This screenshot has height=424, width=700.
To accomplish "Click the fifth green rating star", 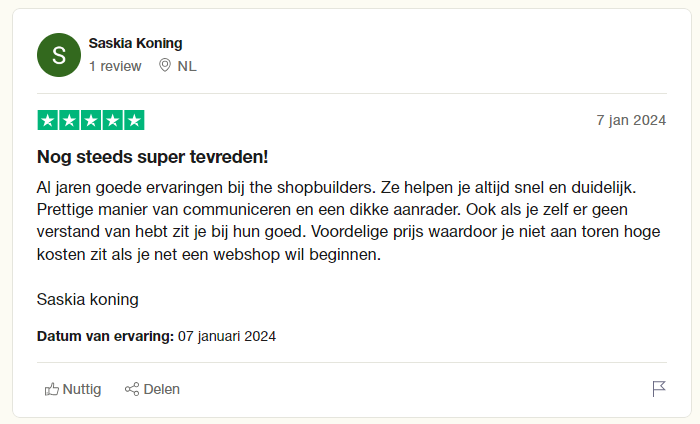I will coord(135,120).
